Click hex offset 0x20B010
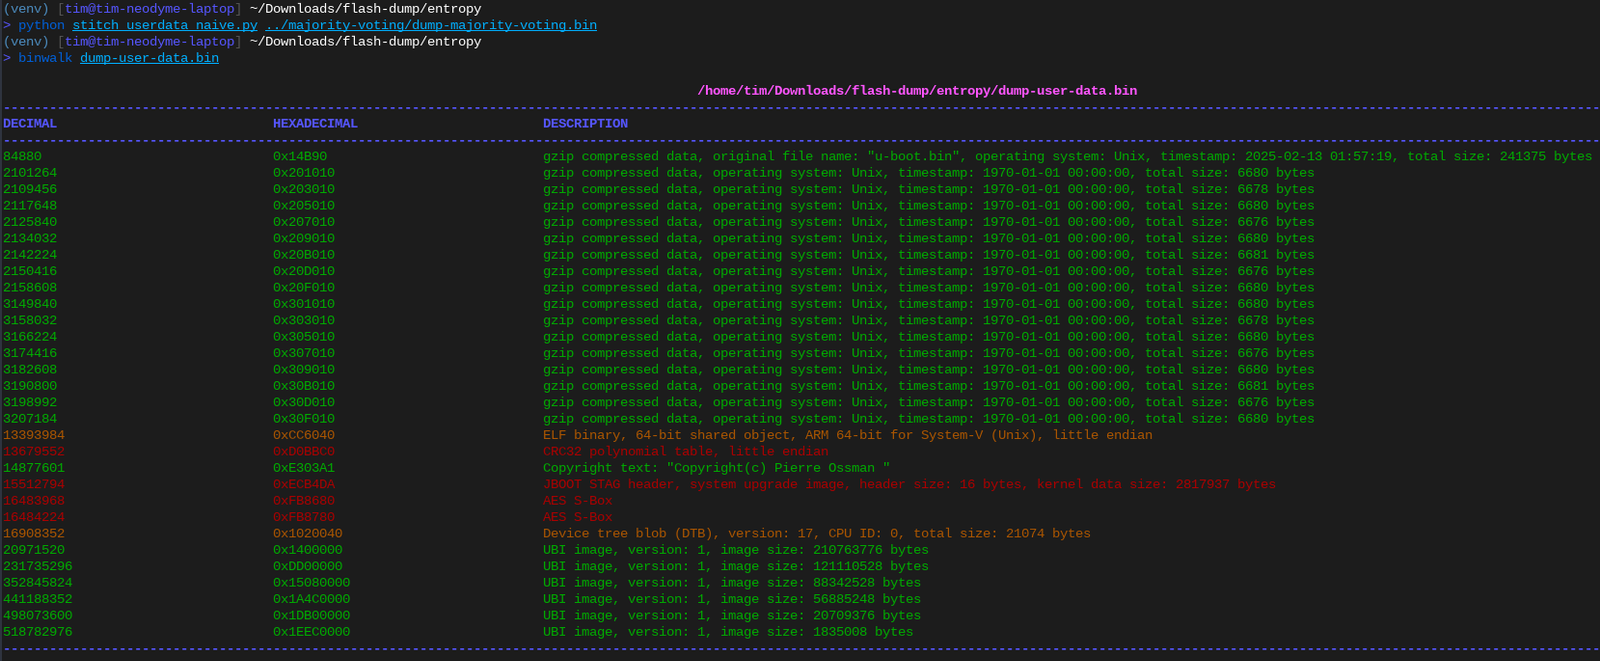This screenshot has height=661, width=1600. click(304, 255)
